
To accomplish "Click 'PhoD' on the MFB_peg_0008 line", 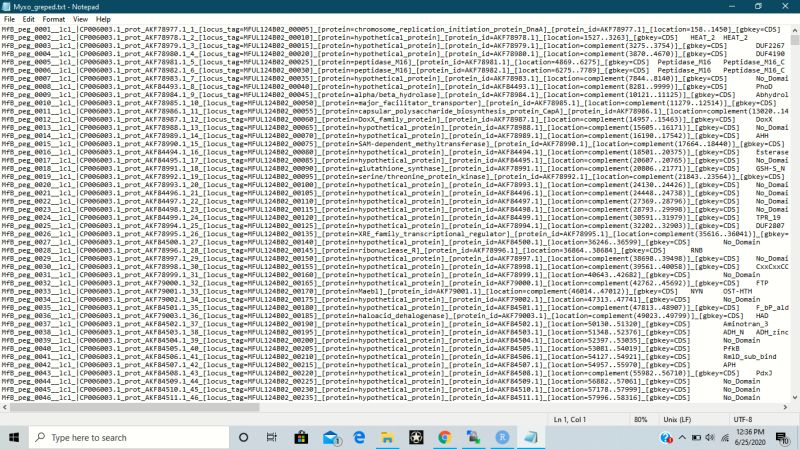I will click(764, 86).
